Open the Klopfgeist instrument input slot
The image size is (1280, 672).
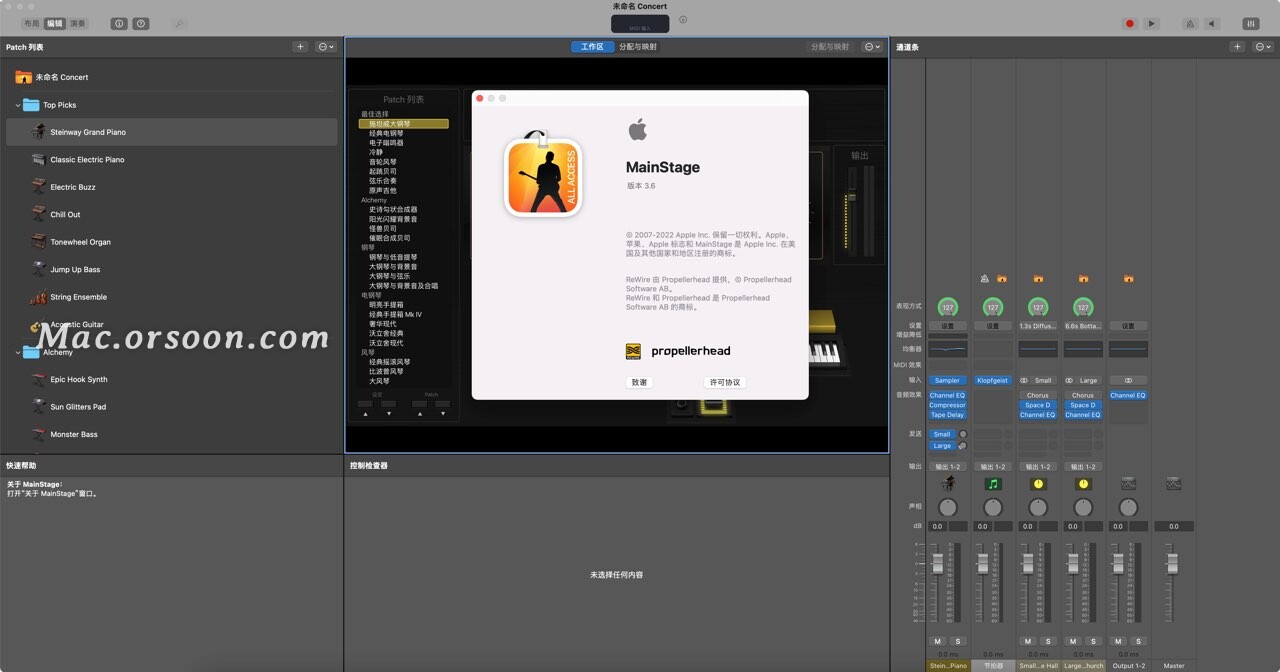click(992, 380)
